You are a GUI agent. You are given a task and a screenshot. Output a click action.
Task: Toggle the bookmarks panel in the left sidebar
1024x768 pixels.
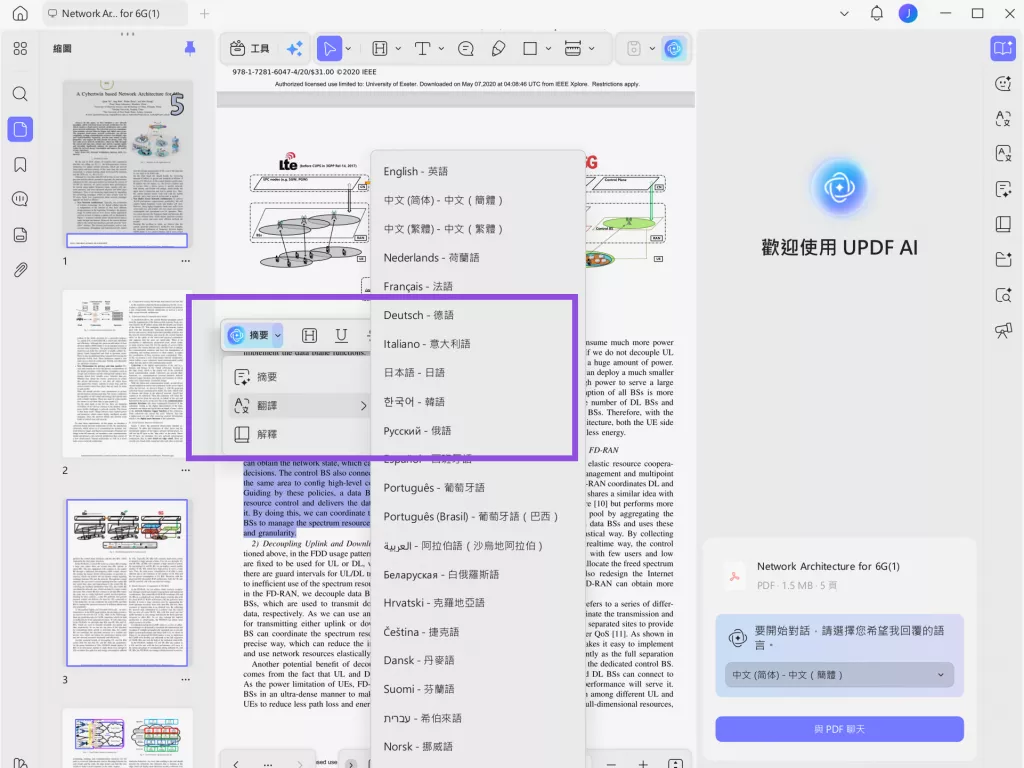[22, 164]
